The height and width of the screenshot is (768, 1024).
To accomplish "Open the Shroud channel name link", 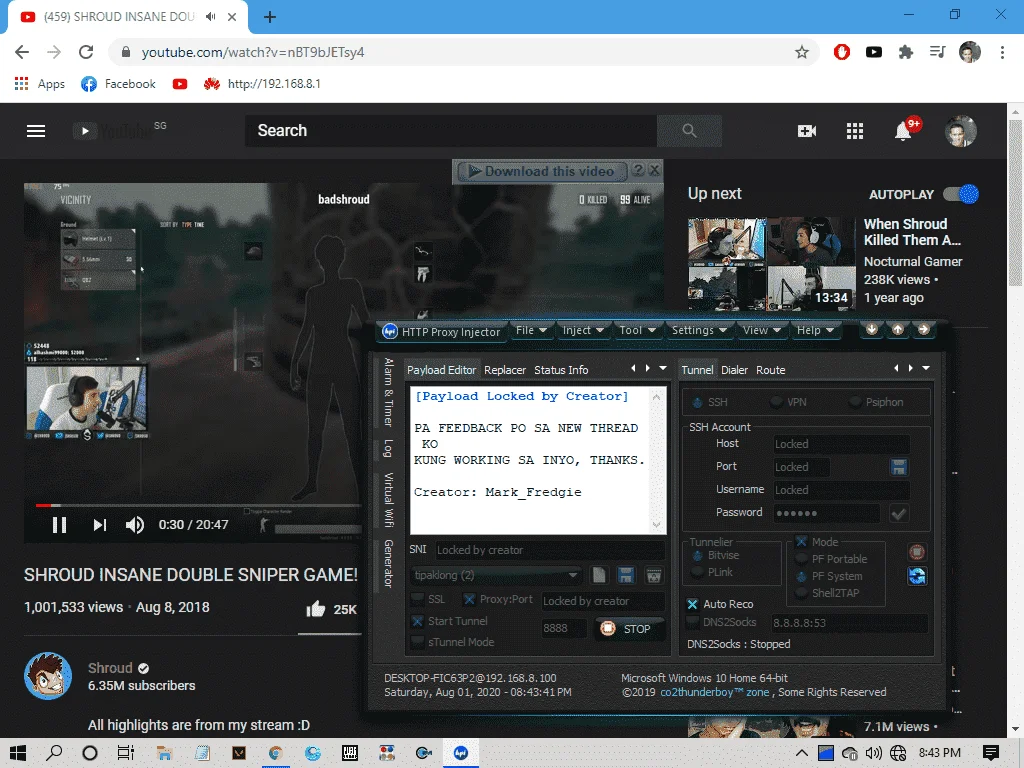I will click(110, 668).
